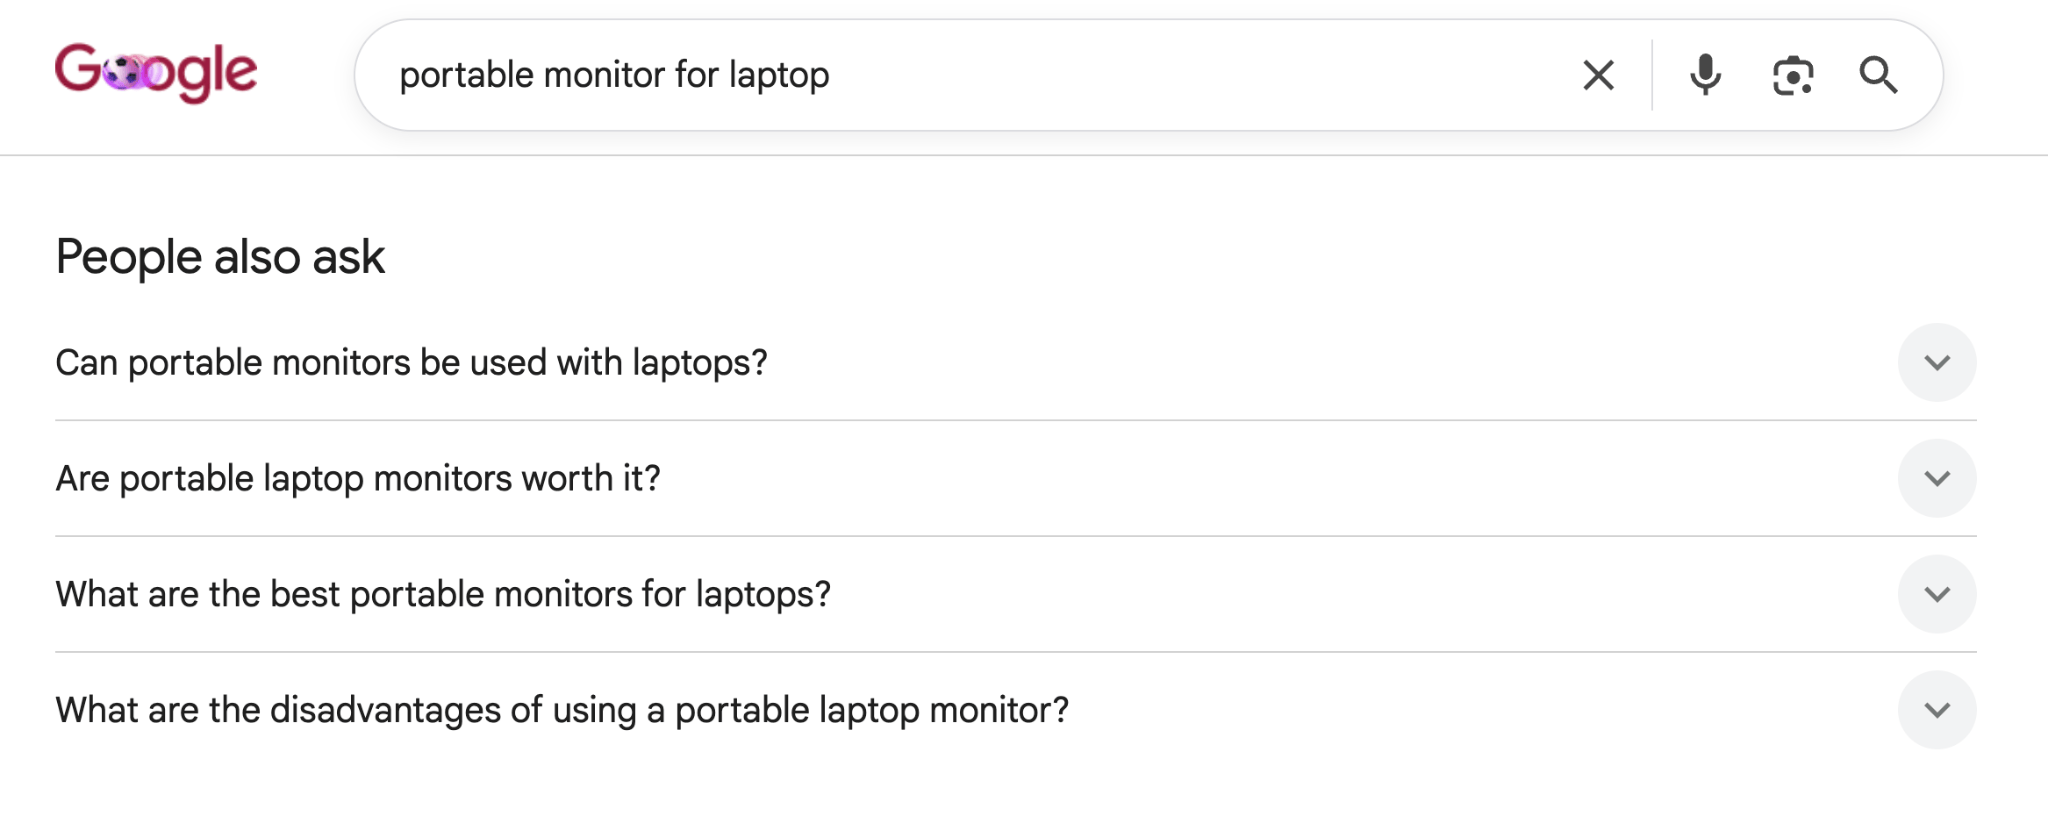Click the soccer ball doodle in the logo

pos(124,72)
